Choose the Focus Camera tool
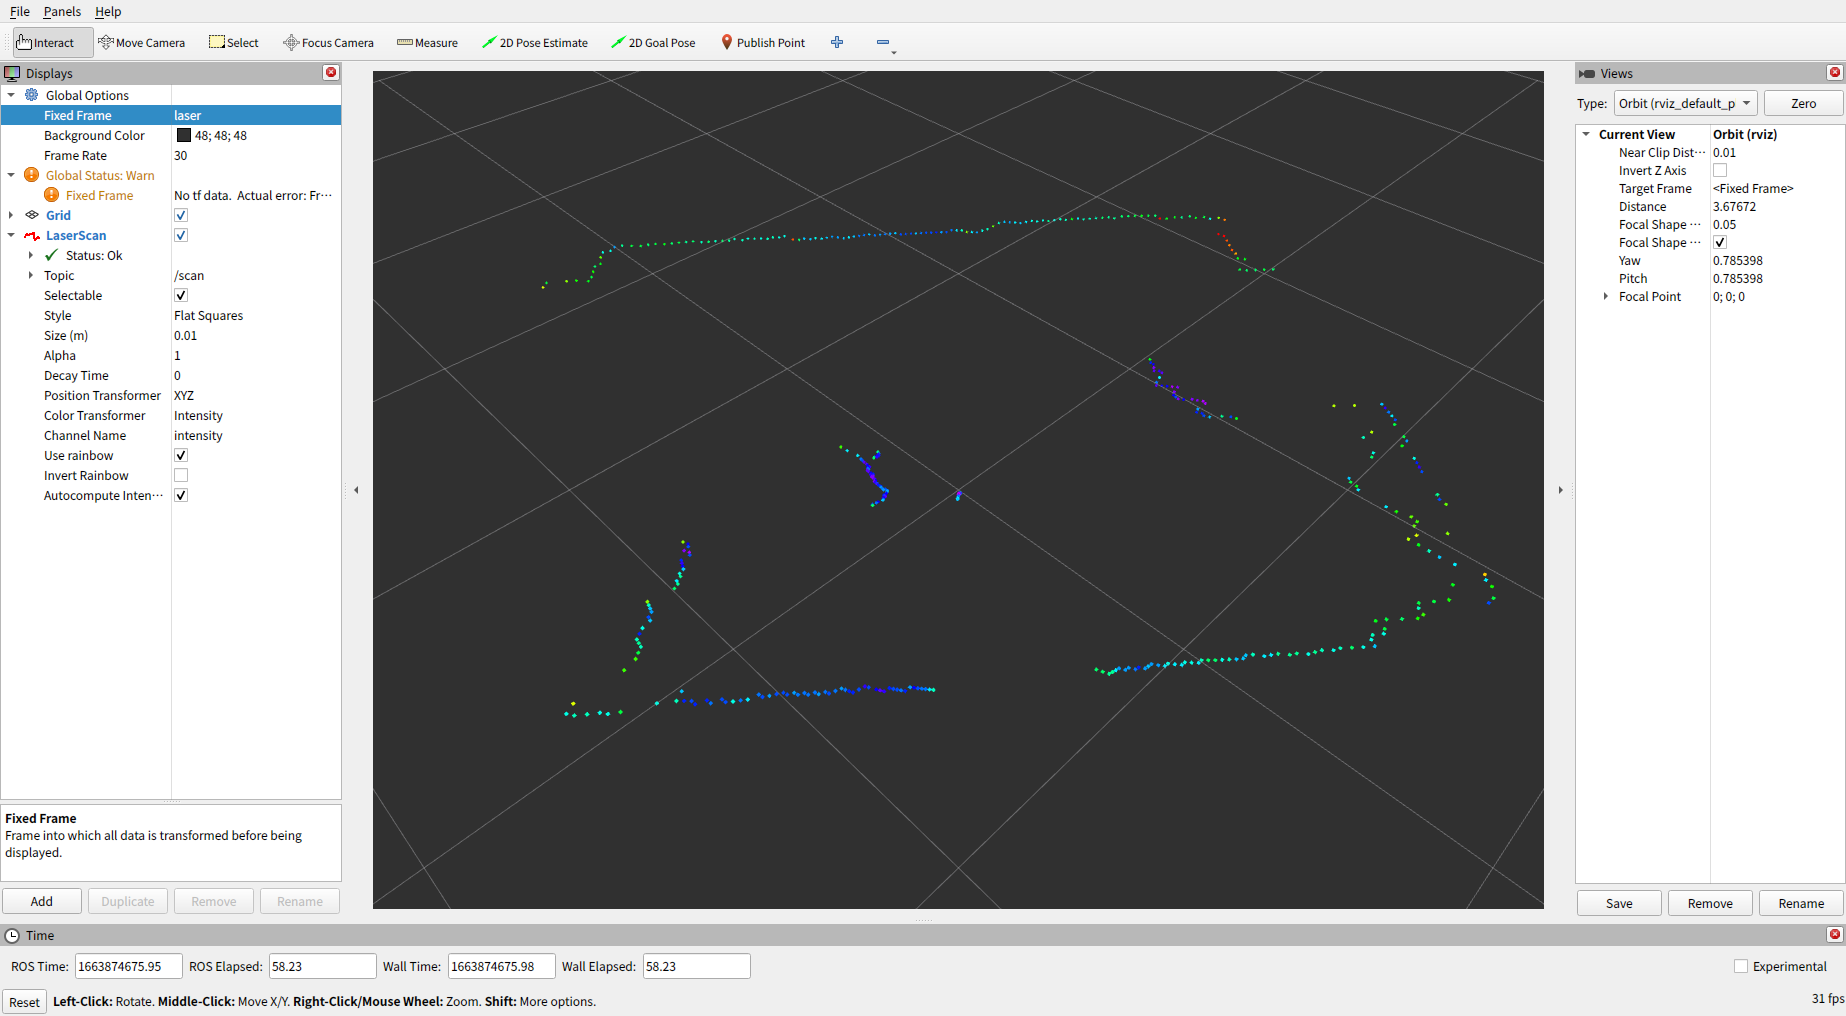This screenshot has width=1846, height=1016. (328, 43)
